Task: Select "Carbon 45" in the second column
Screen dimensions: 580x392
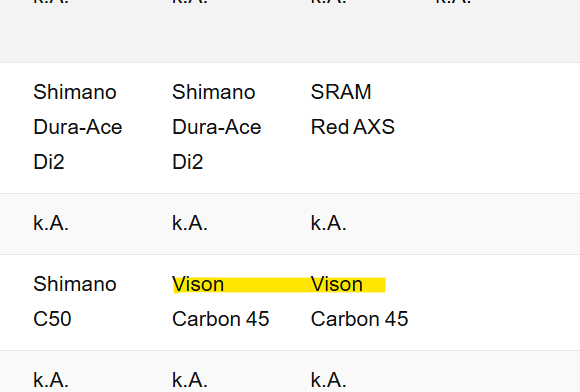Action: tap(220, 319)
